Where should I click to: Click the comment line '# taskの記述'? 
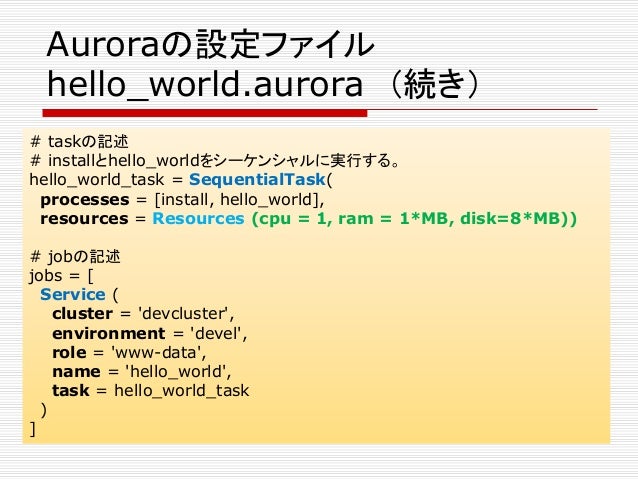point(79,142)
